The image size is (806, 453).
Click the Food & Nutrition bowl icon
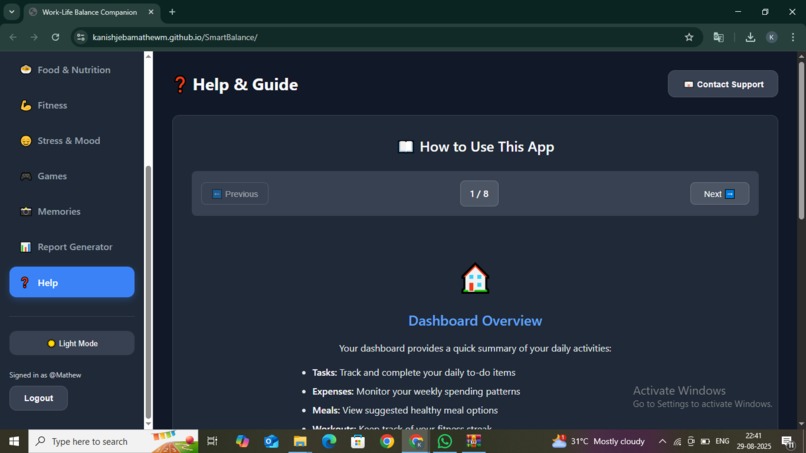point(26,69)
